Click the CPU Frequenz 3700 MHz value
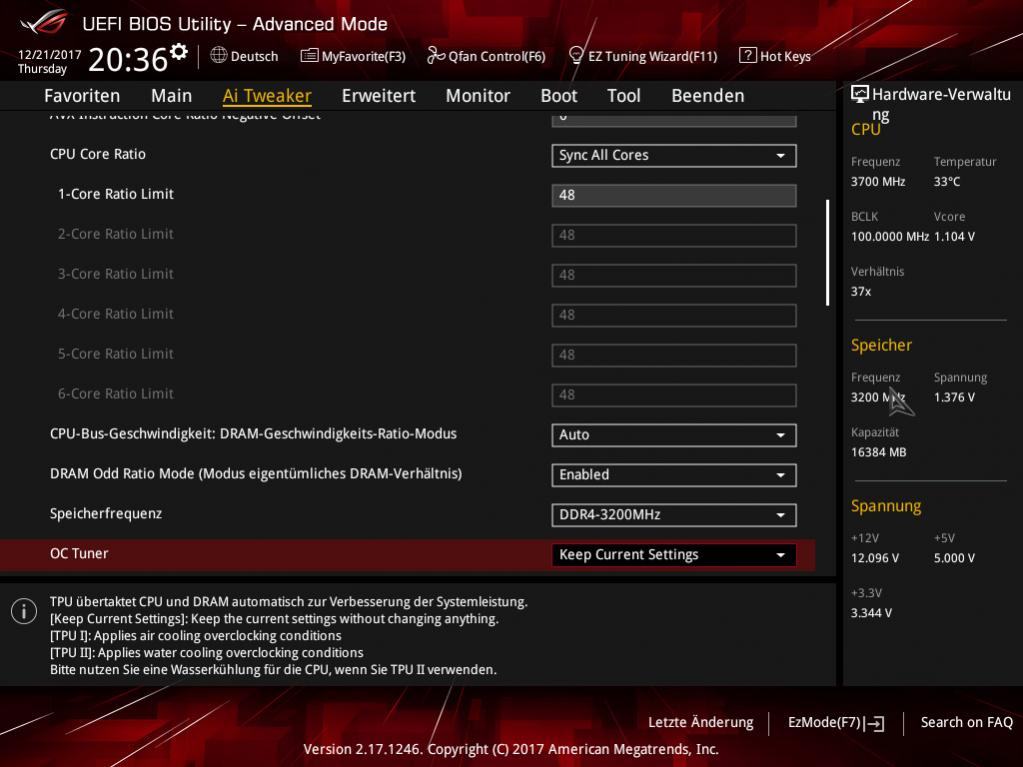This screenshot has height=767, width=1023. (878, 182)
